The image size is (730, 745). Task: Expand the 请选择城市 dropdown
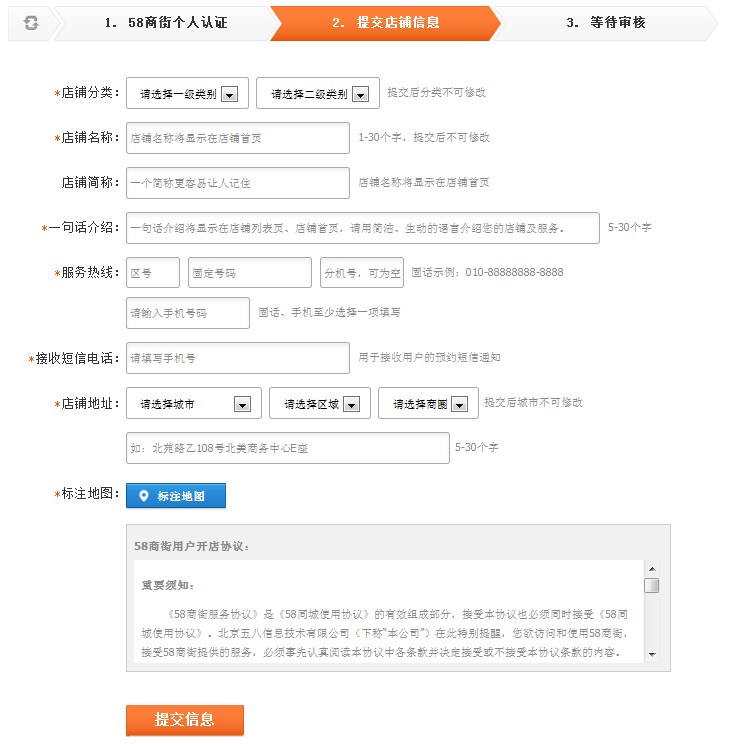[x=193, y=404]
